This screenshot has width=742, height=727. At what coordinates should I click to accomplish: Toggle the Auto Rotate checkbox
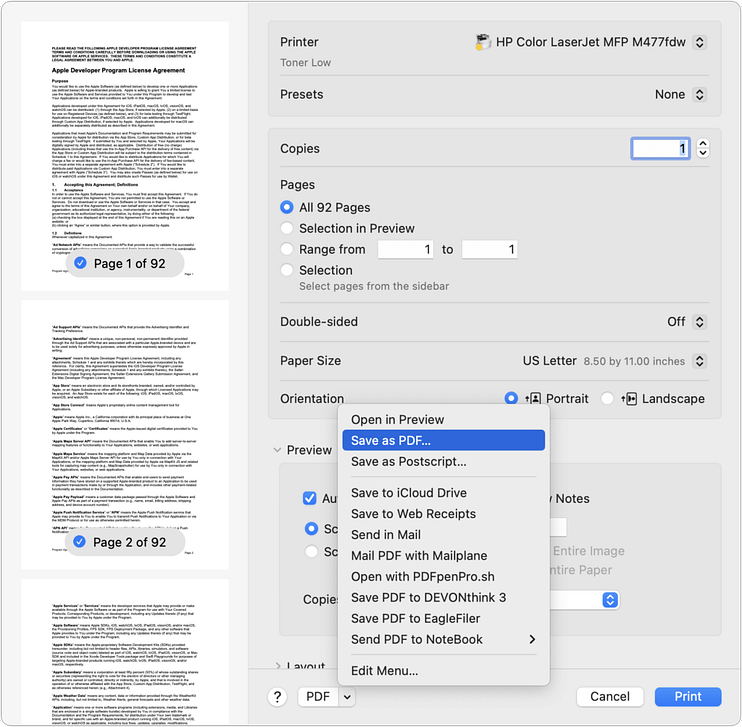[309, 498]
